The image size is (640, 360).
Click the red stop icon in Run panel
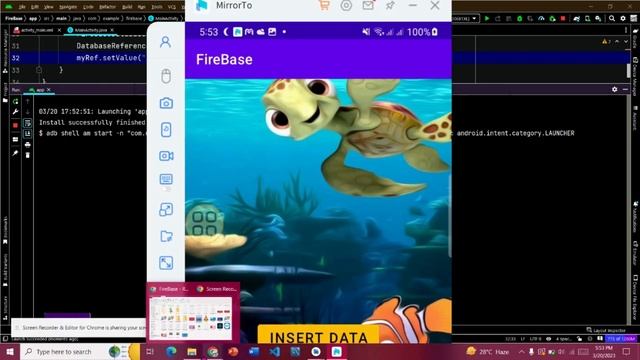point(16,125)
